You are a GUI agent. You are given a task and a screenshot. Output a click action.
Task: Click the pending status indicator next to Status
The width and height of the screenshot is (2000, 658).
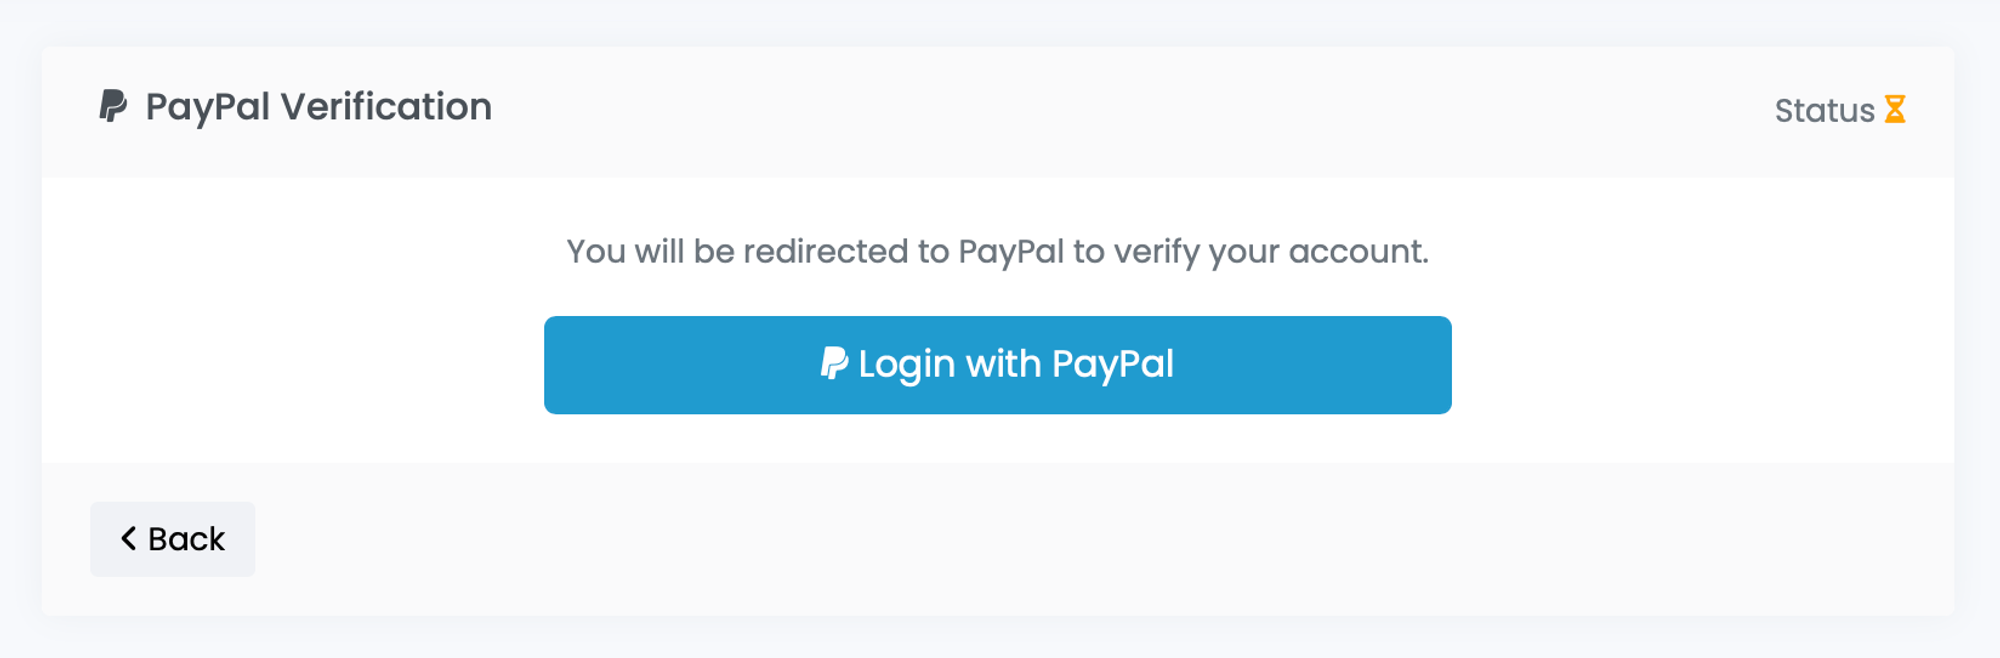coord(1894,109)
